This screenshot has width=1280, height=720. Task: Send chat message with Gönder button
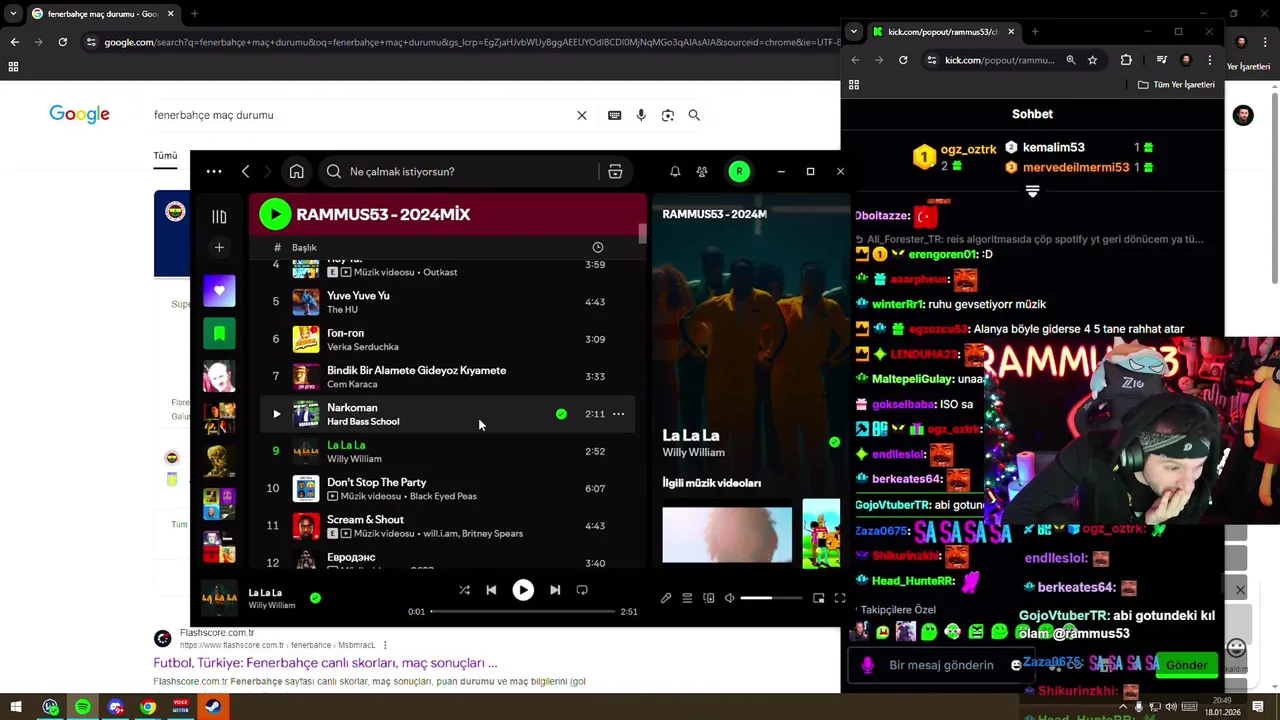(1187, 665)
